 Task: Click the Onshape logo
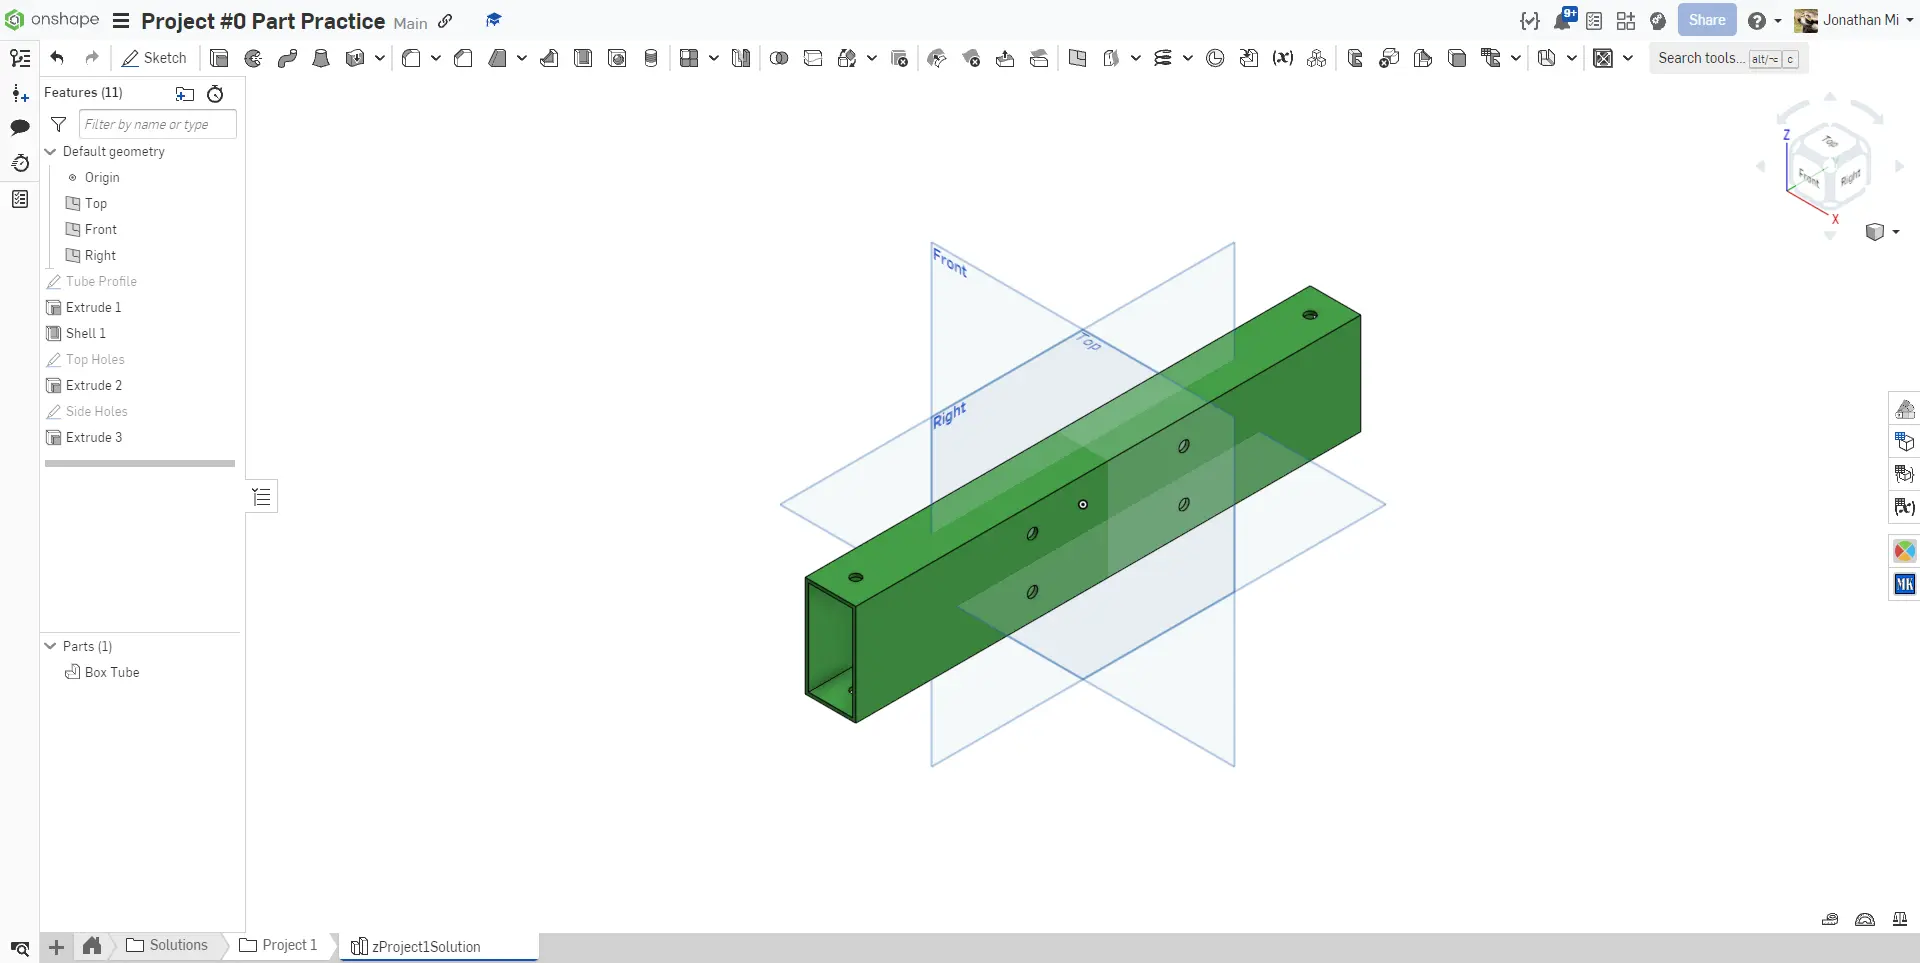coord(52,19)
